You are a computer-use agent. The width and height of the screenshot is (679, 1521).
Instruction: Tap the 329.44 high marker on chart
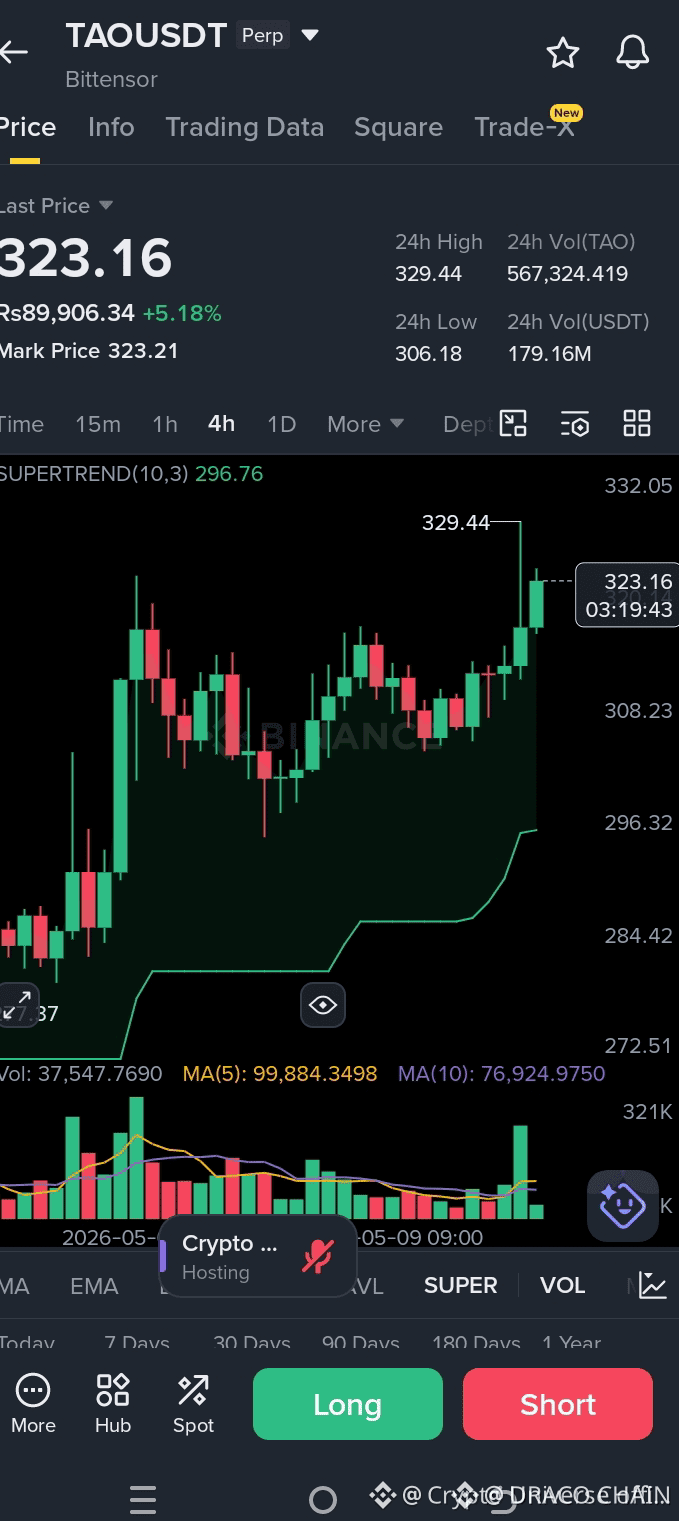coord(456,523)
